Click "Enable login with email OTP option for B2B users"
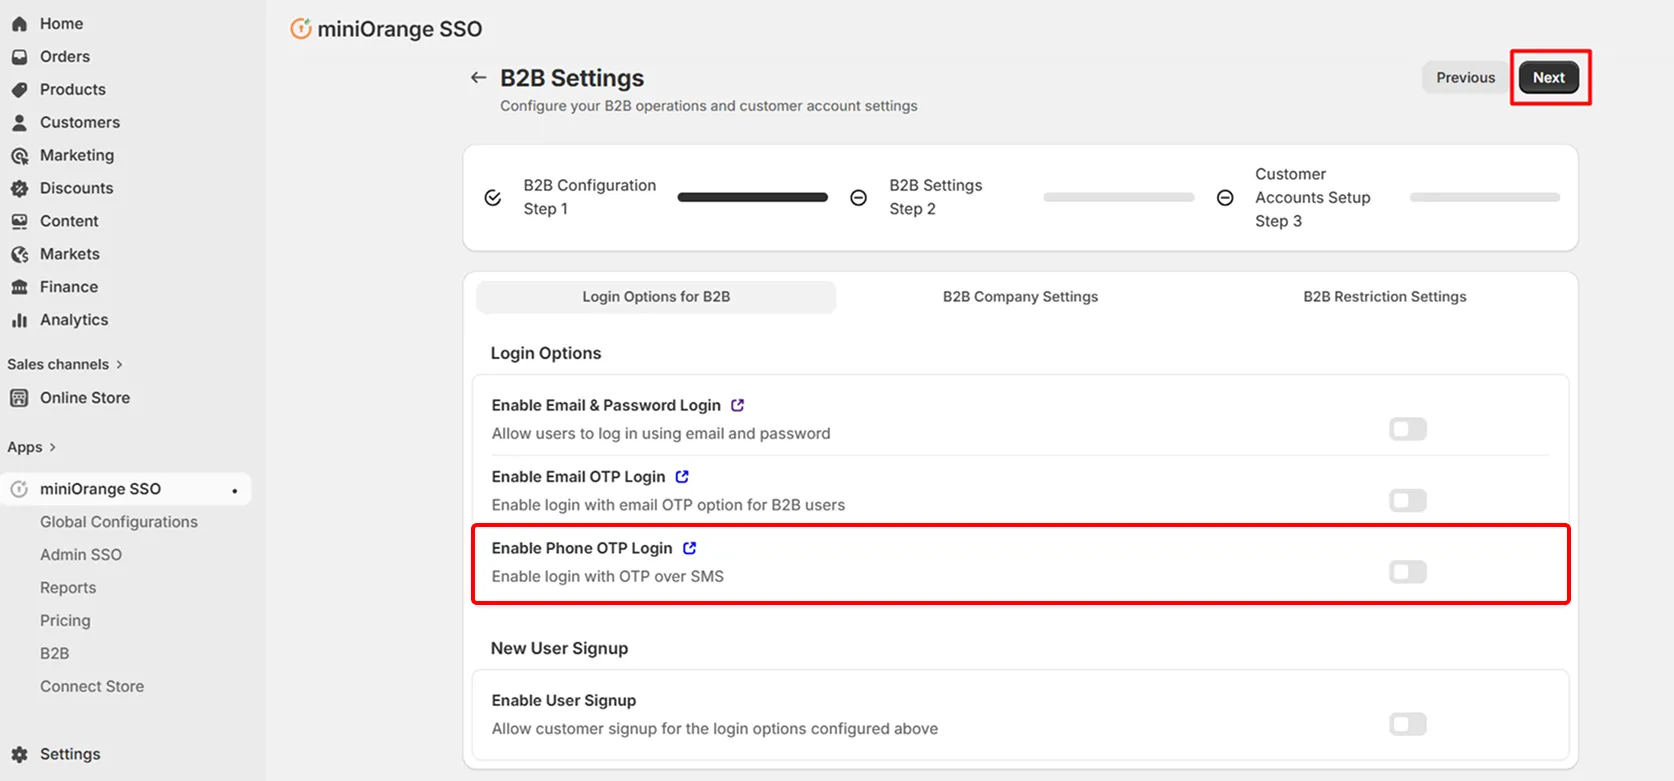Image resolution: width=1674 pixels, height=781 pixels. [668, 505]
